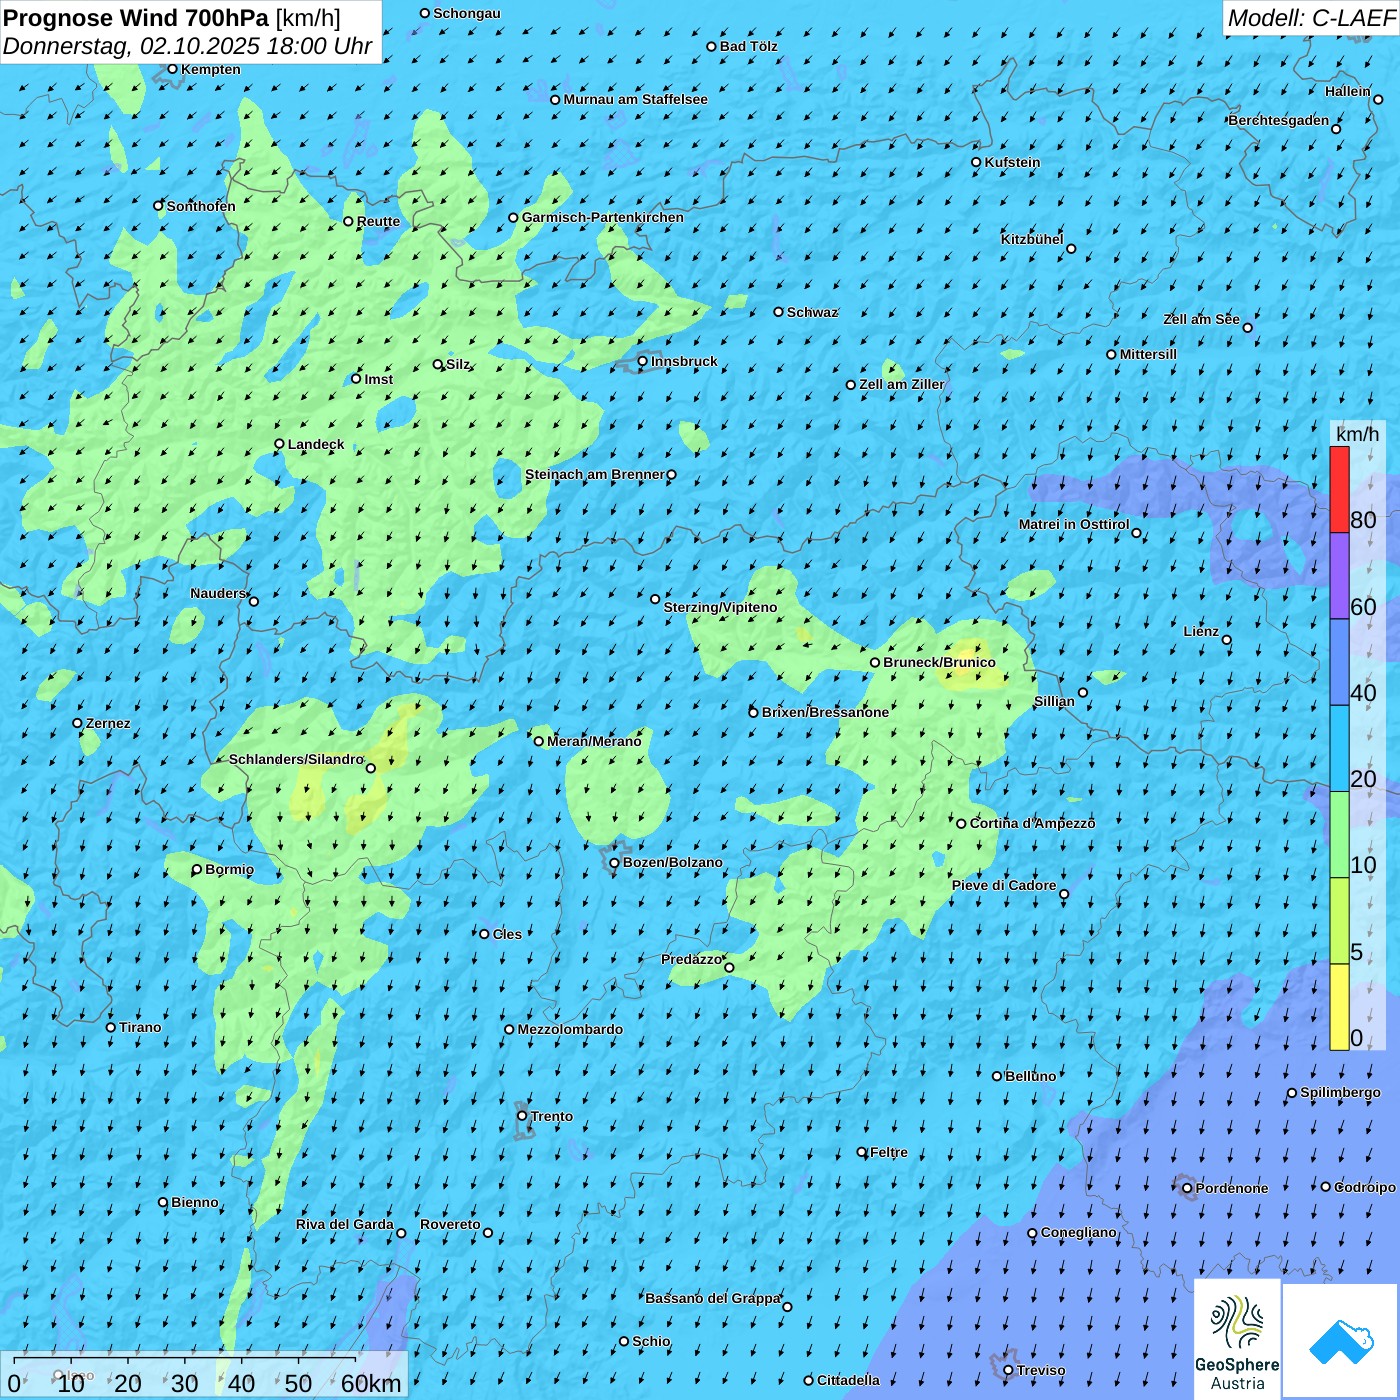The width and height of the screenshot is (1400, 1400).
Task: Click the '80' value on the legend
Action: coord(1363,520)
